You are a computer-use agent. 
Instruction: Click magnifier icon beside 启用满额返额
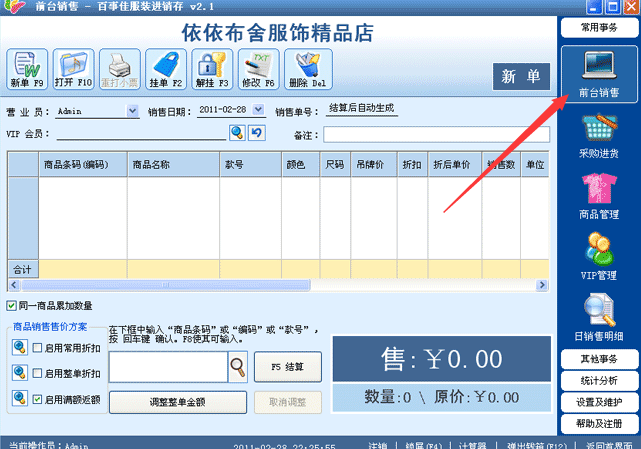tap(20, 398)
